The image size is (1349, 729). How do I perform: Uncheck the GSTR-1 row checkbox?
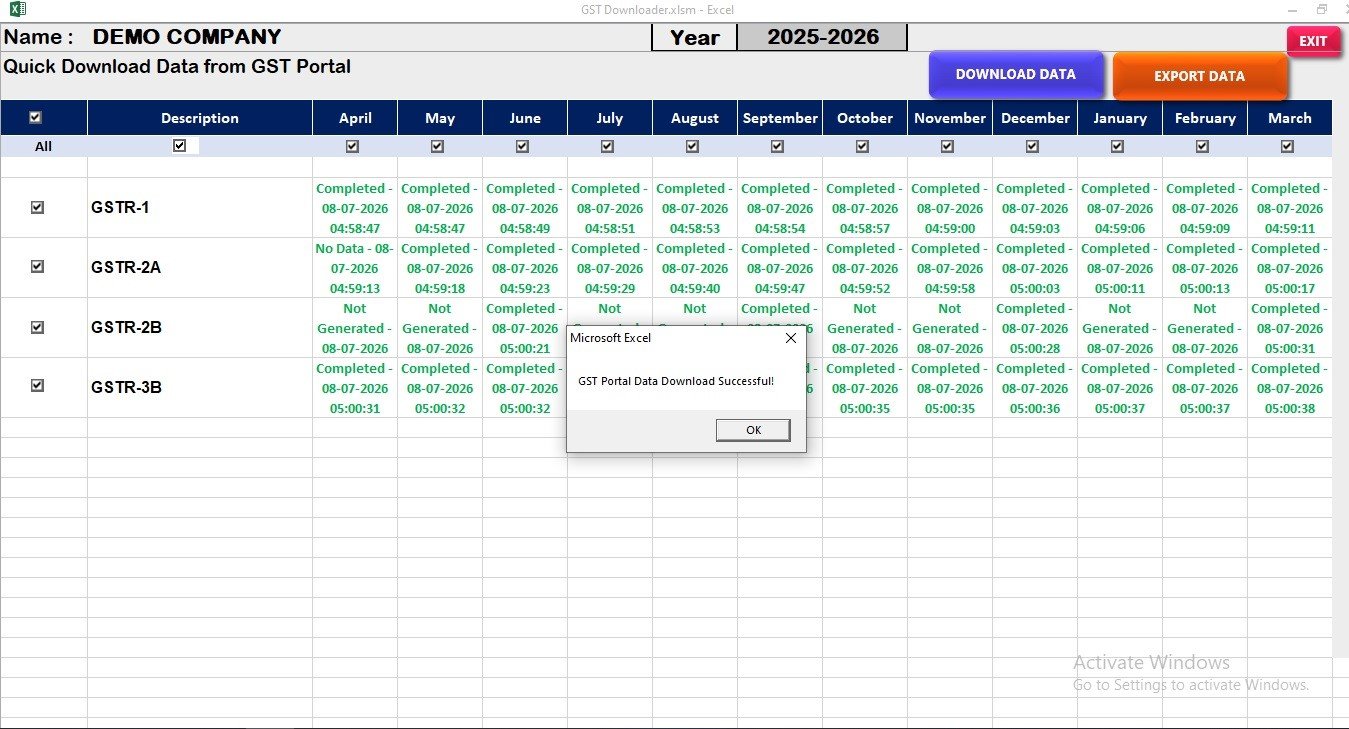pos(37,207)
